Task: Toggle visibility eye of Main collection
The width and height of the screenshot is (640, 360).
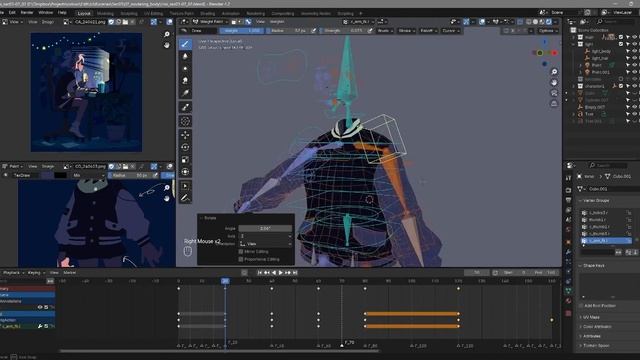Action: tap(635, 37)
